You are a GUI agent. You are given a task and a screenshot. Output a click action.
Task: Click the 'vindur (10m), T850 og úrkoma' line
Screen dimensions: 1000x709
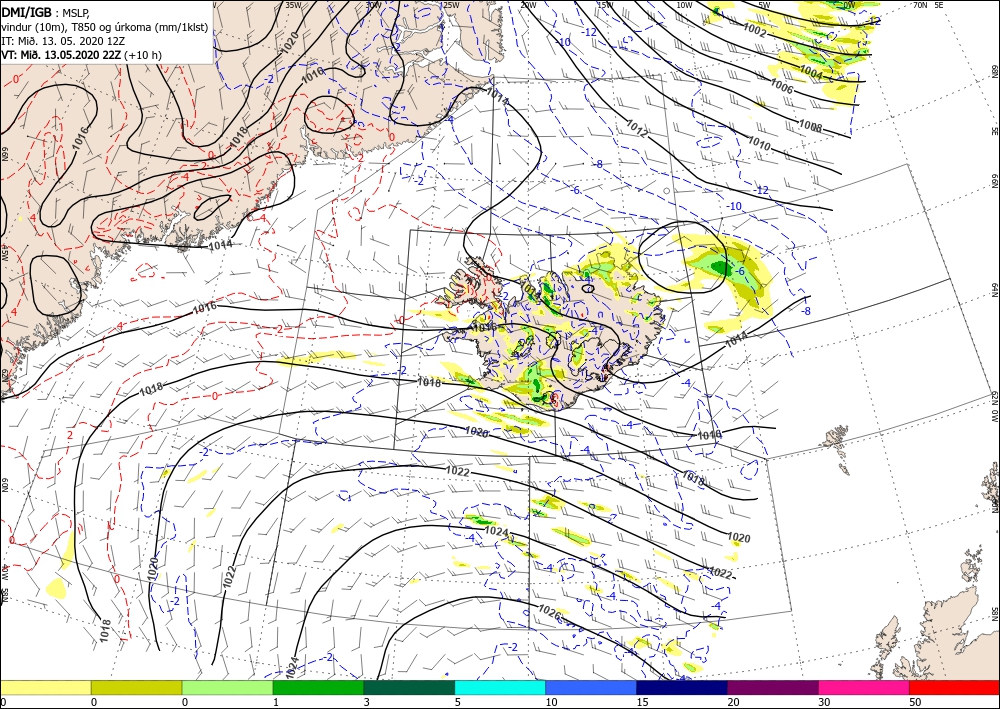click(x=105, y=27)
